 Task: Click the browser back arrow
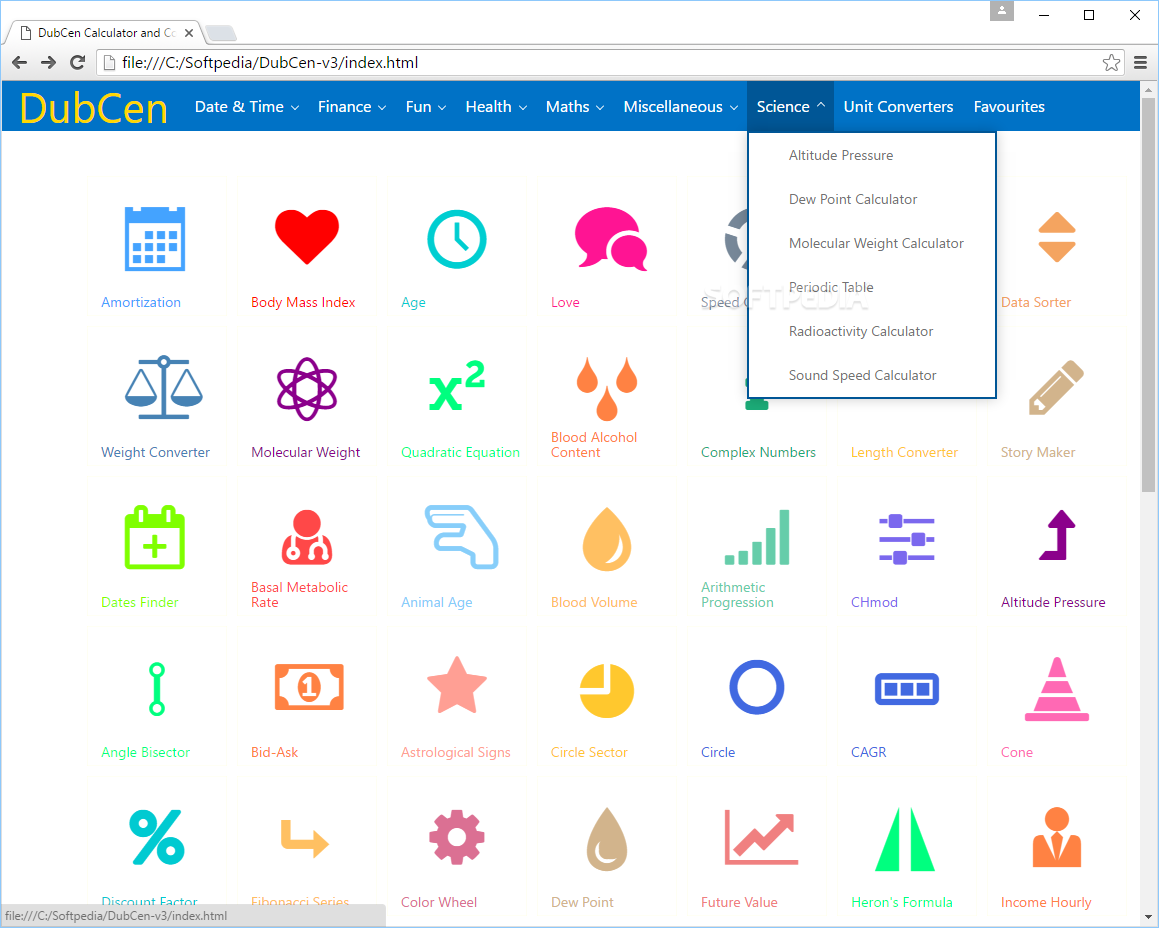[x=20, y=63]
